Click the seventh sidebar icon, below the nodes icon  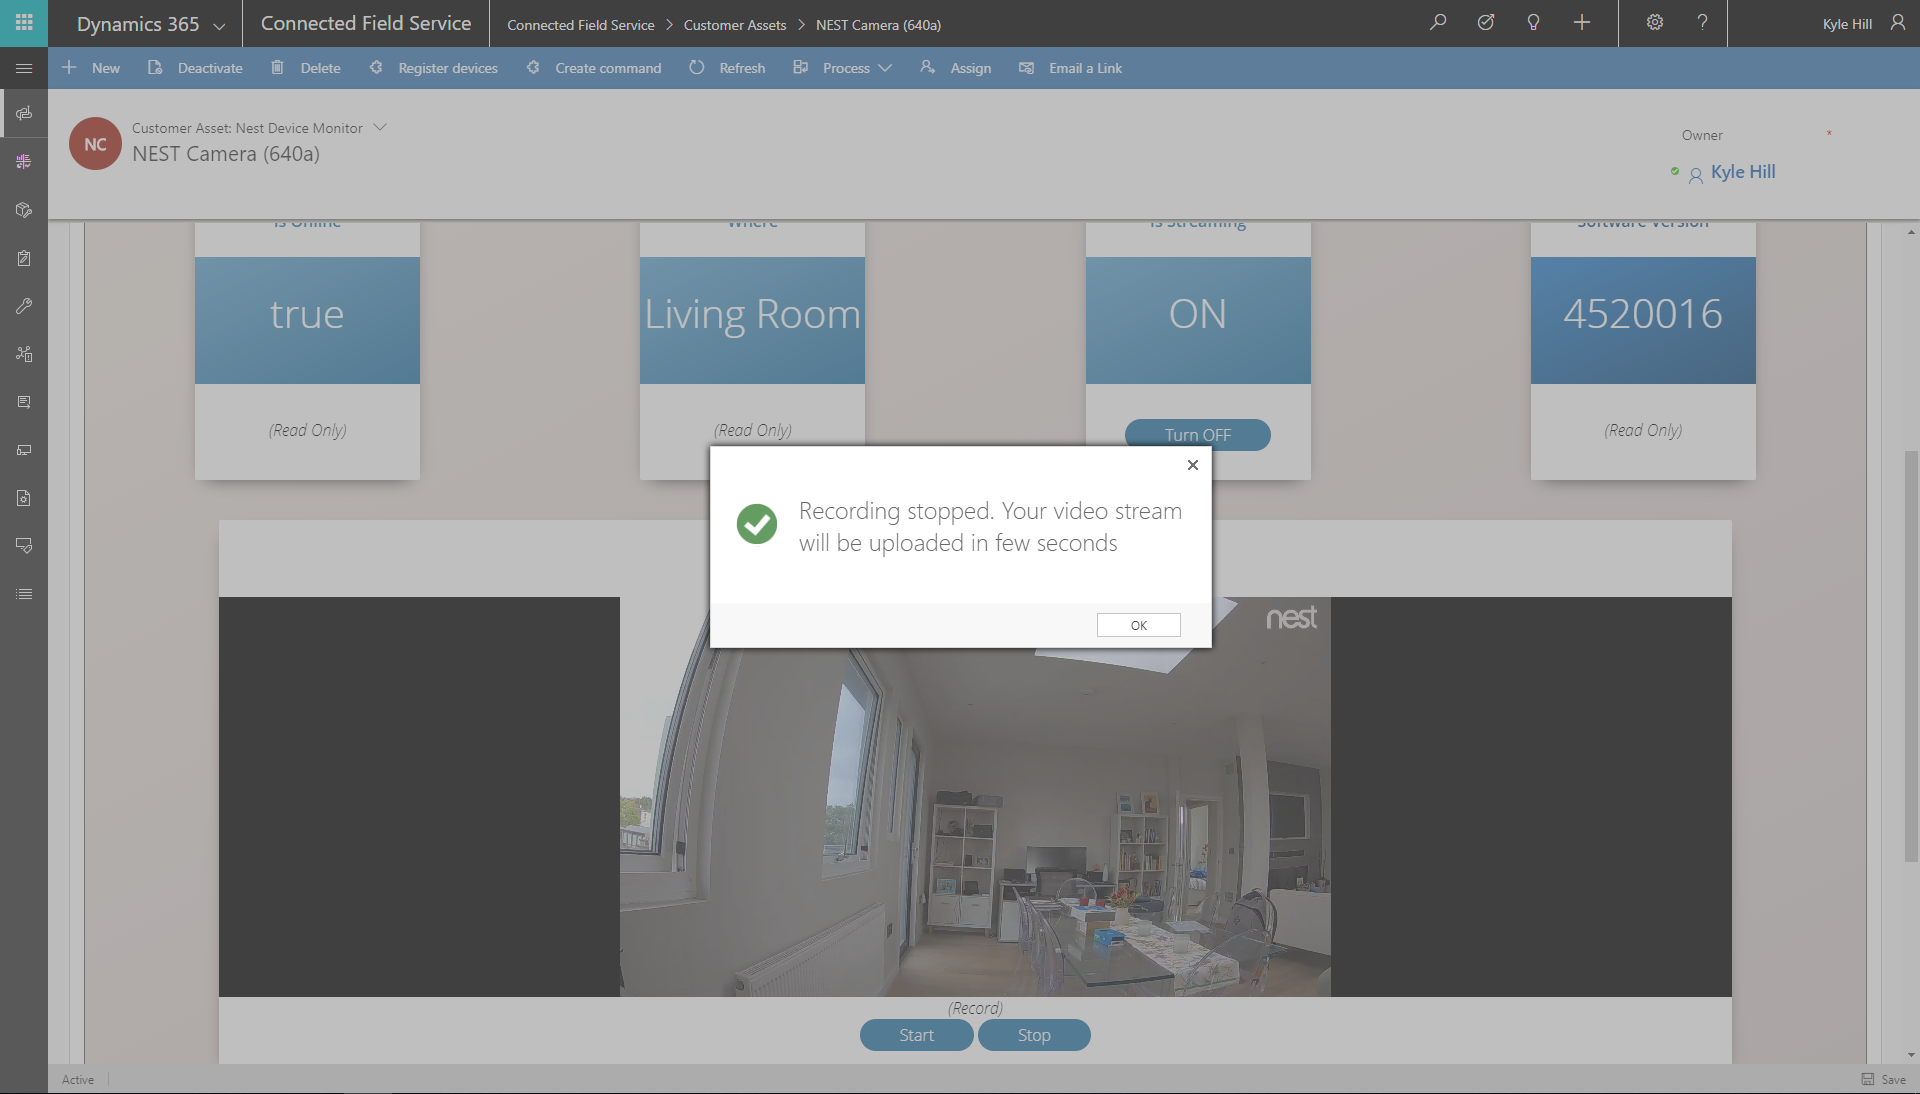click(x=24, y=402)
